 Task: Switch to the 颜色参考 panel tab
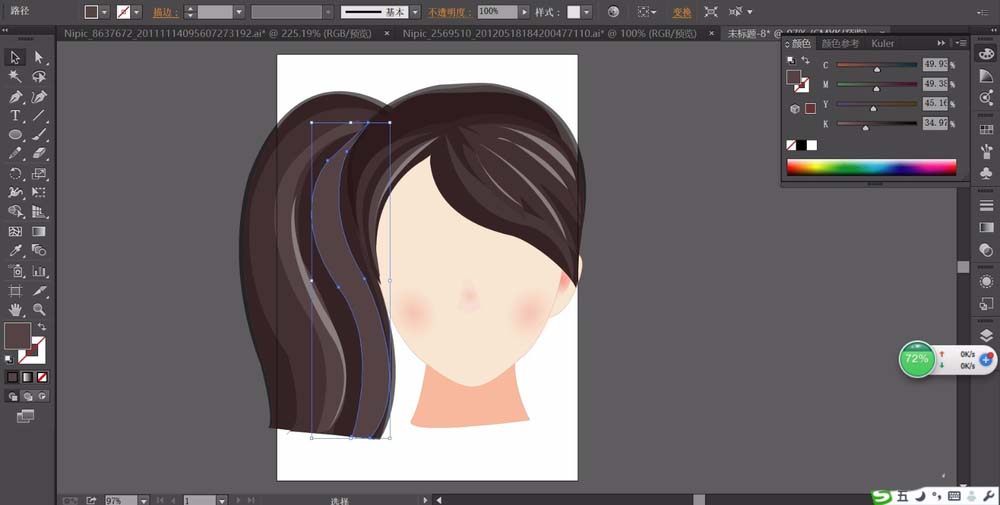pos(840,44)
